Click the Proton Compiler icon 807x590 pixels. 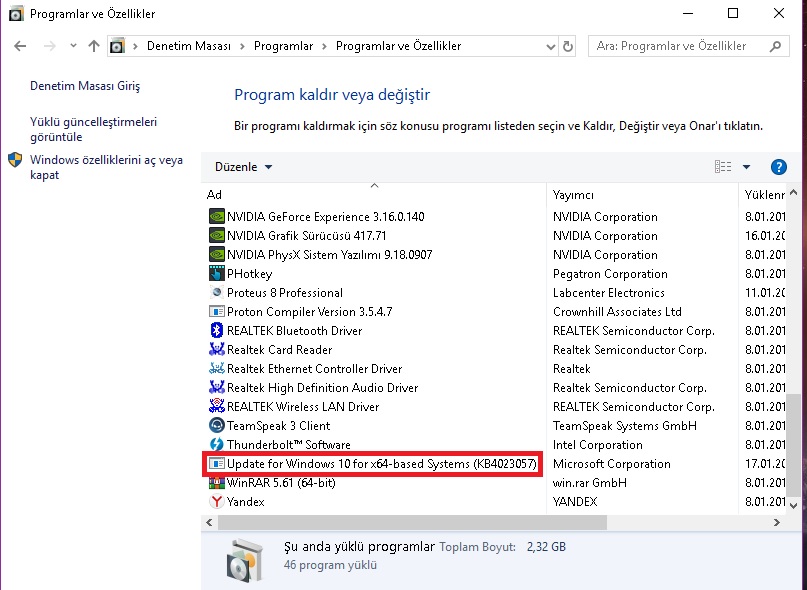[x=217, y=311]
